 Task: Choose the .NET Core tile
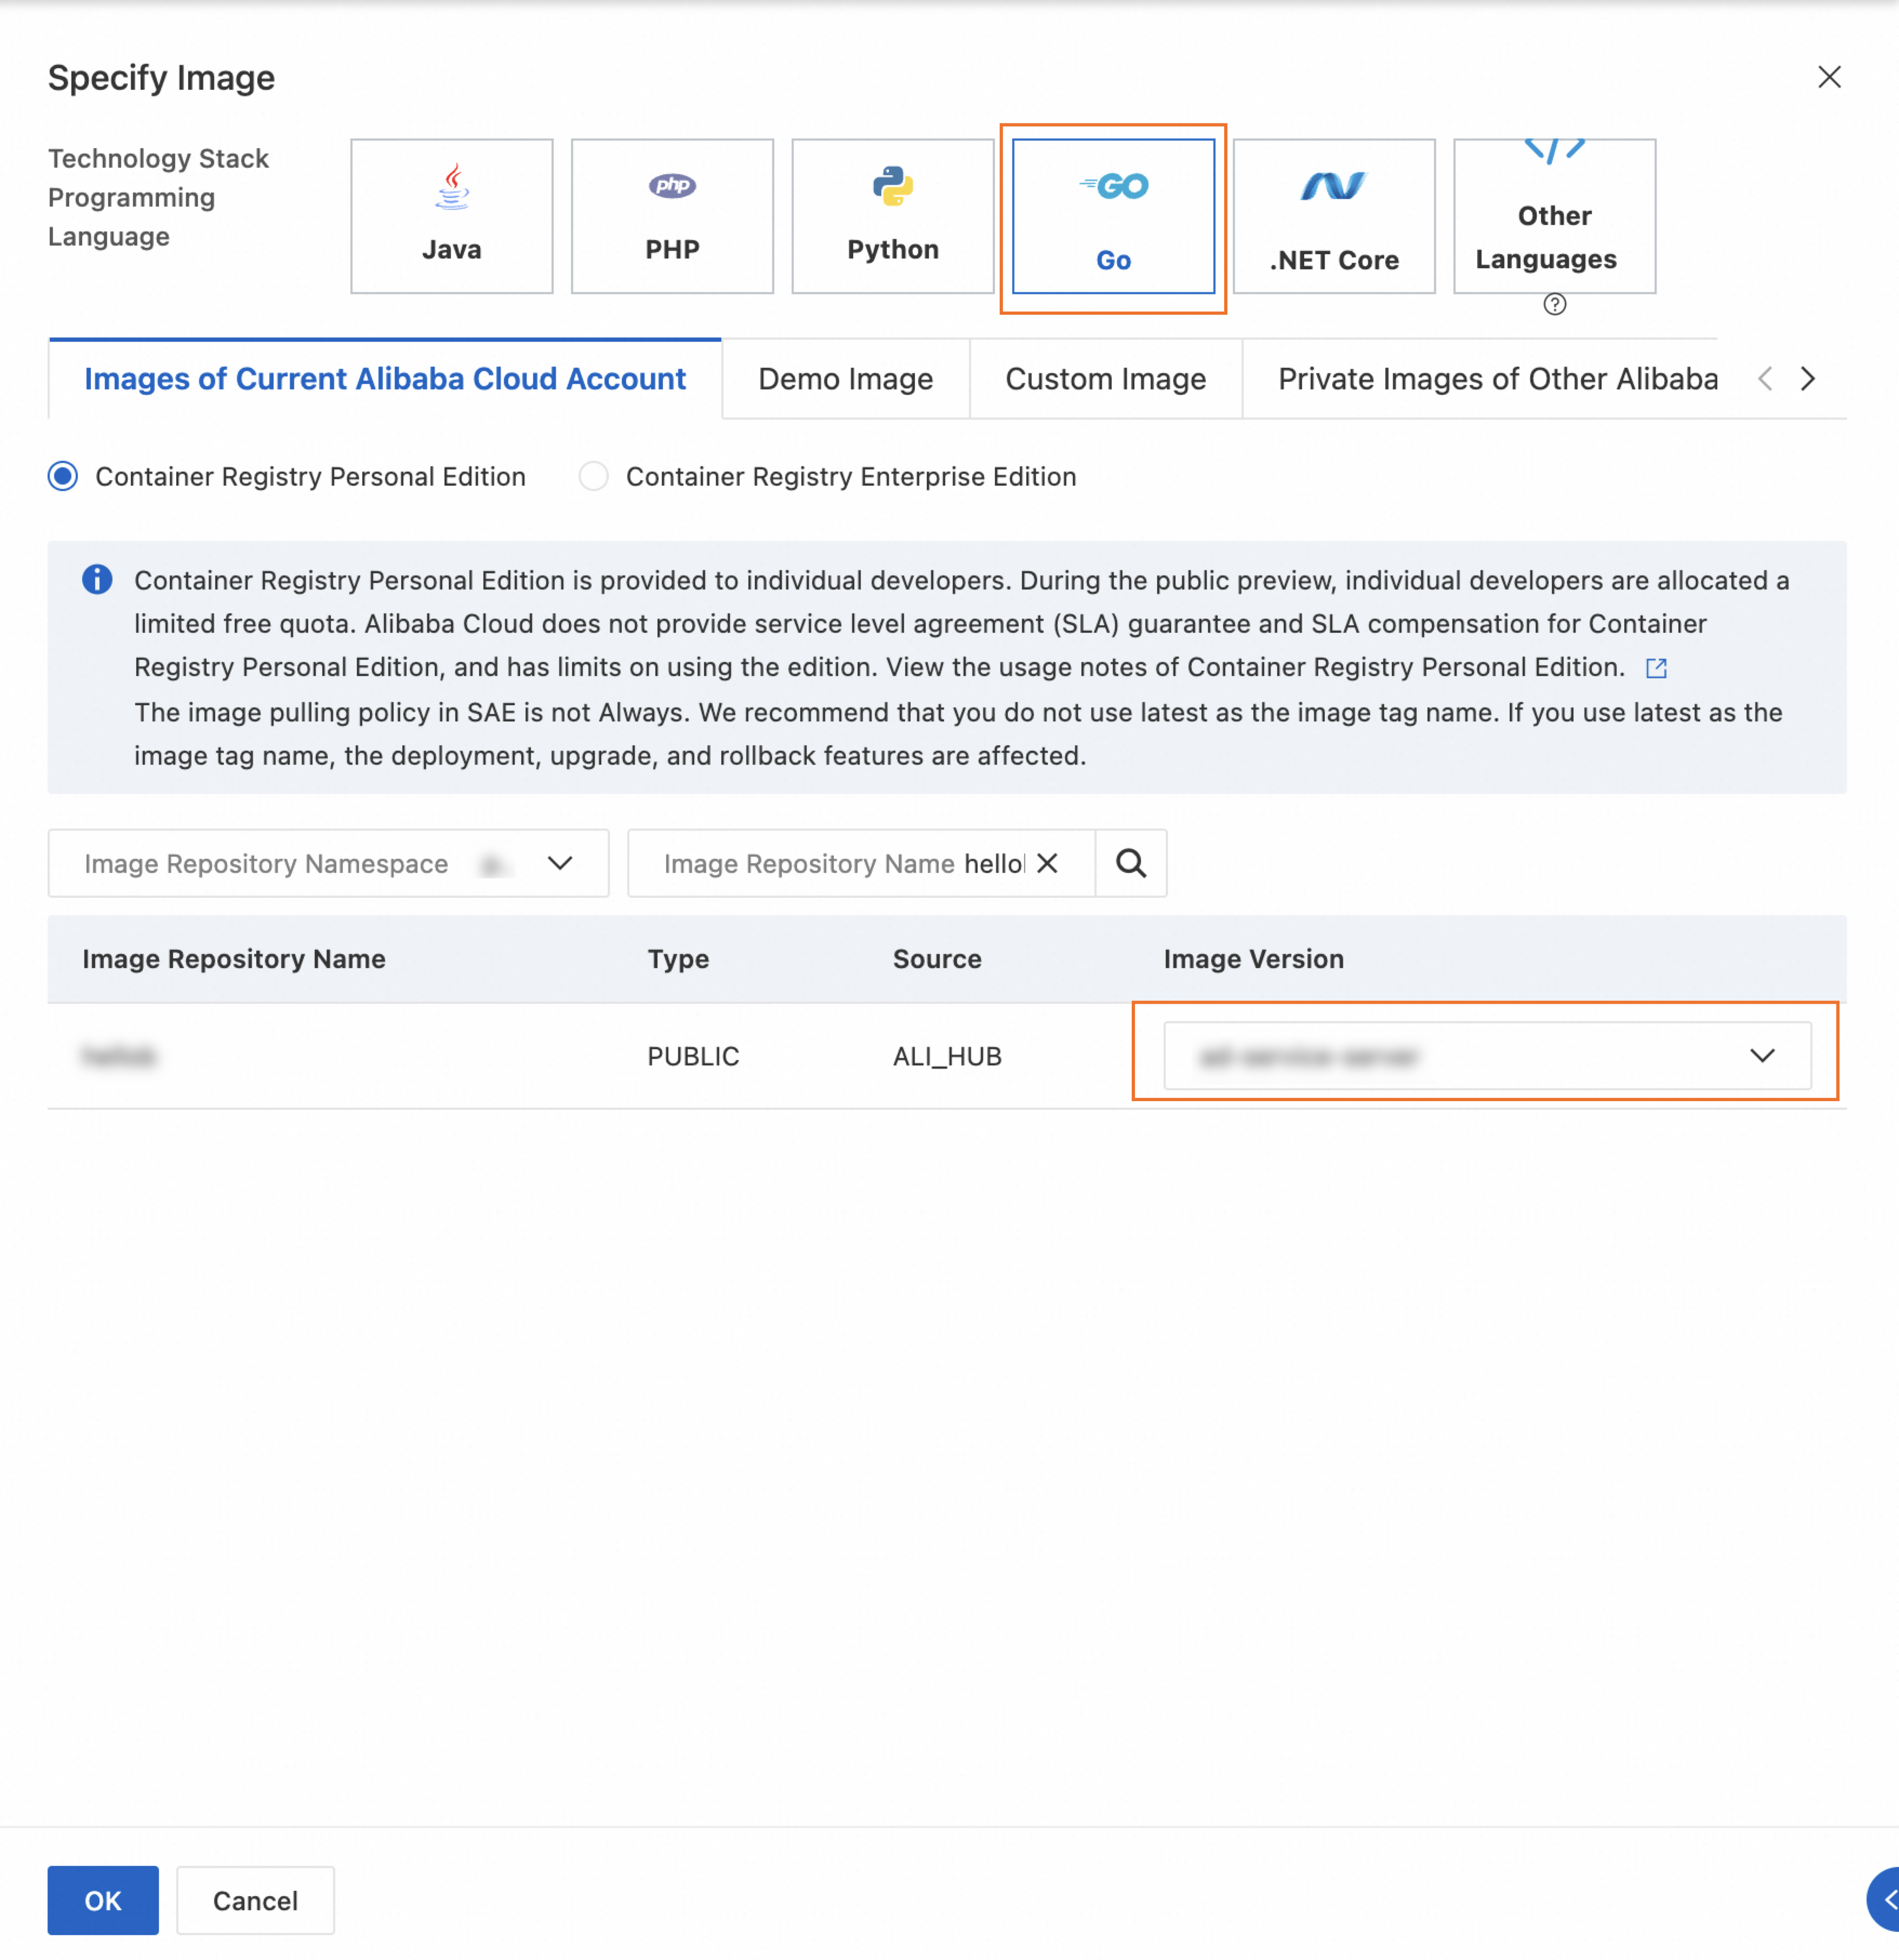click(x=1333, y=215)
